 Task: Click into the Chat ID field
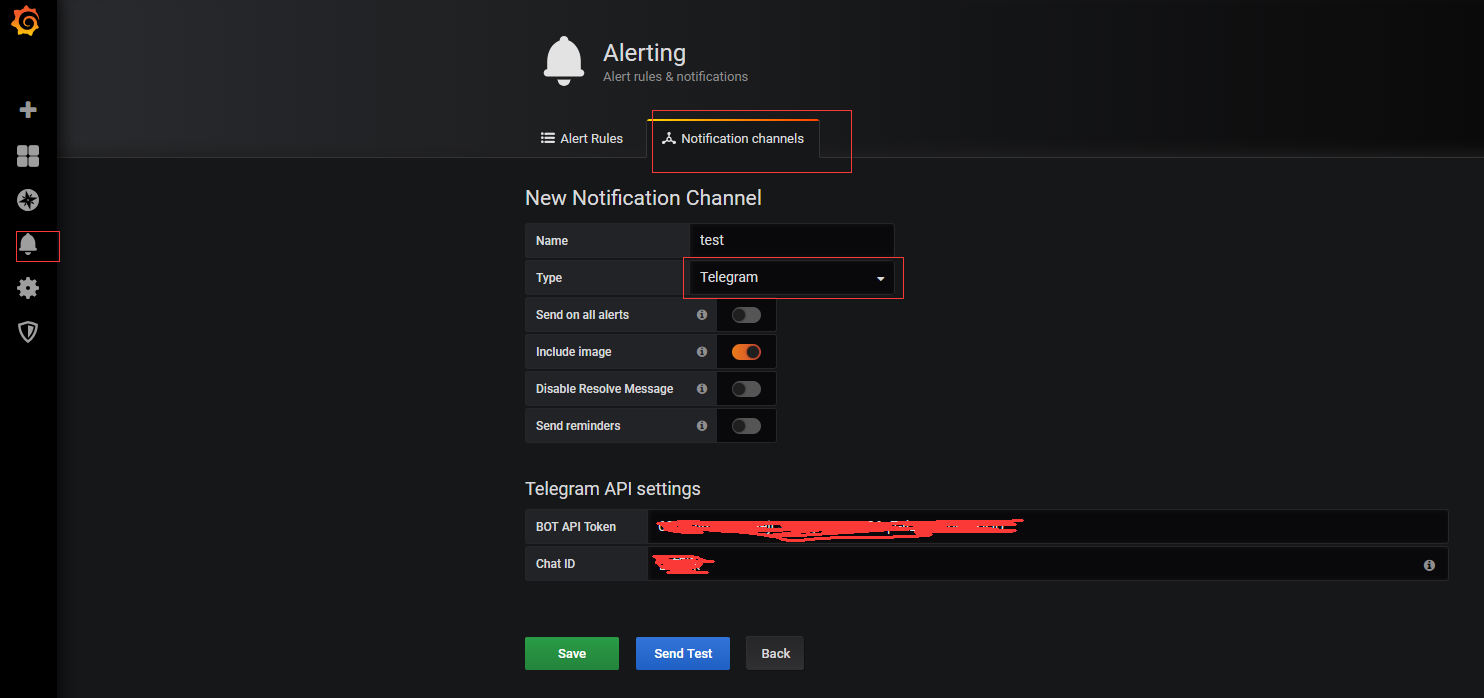point(1048,564)
